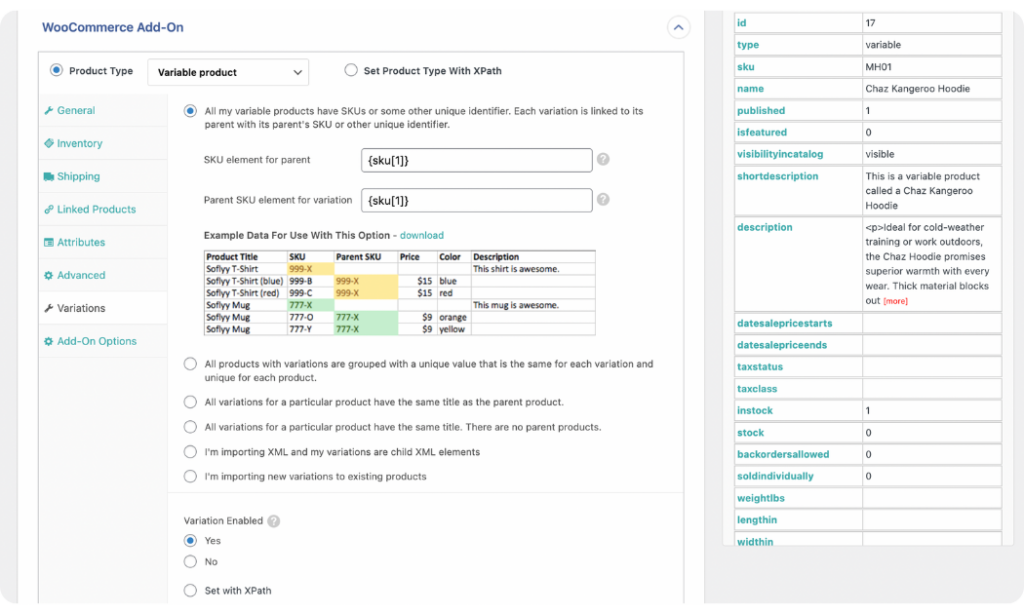Select importing new variations to existing products
This screenshot has height=614, width=1024.
point(190,476)
